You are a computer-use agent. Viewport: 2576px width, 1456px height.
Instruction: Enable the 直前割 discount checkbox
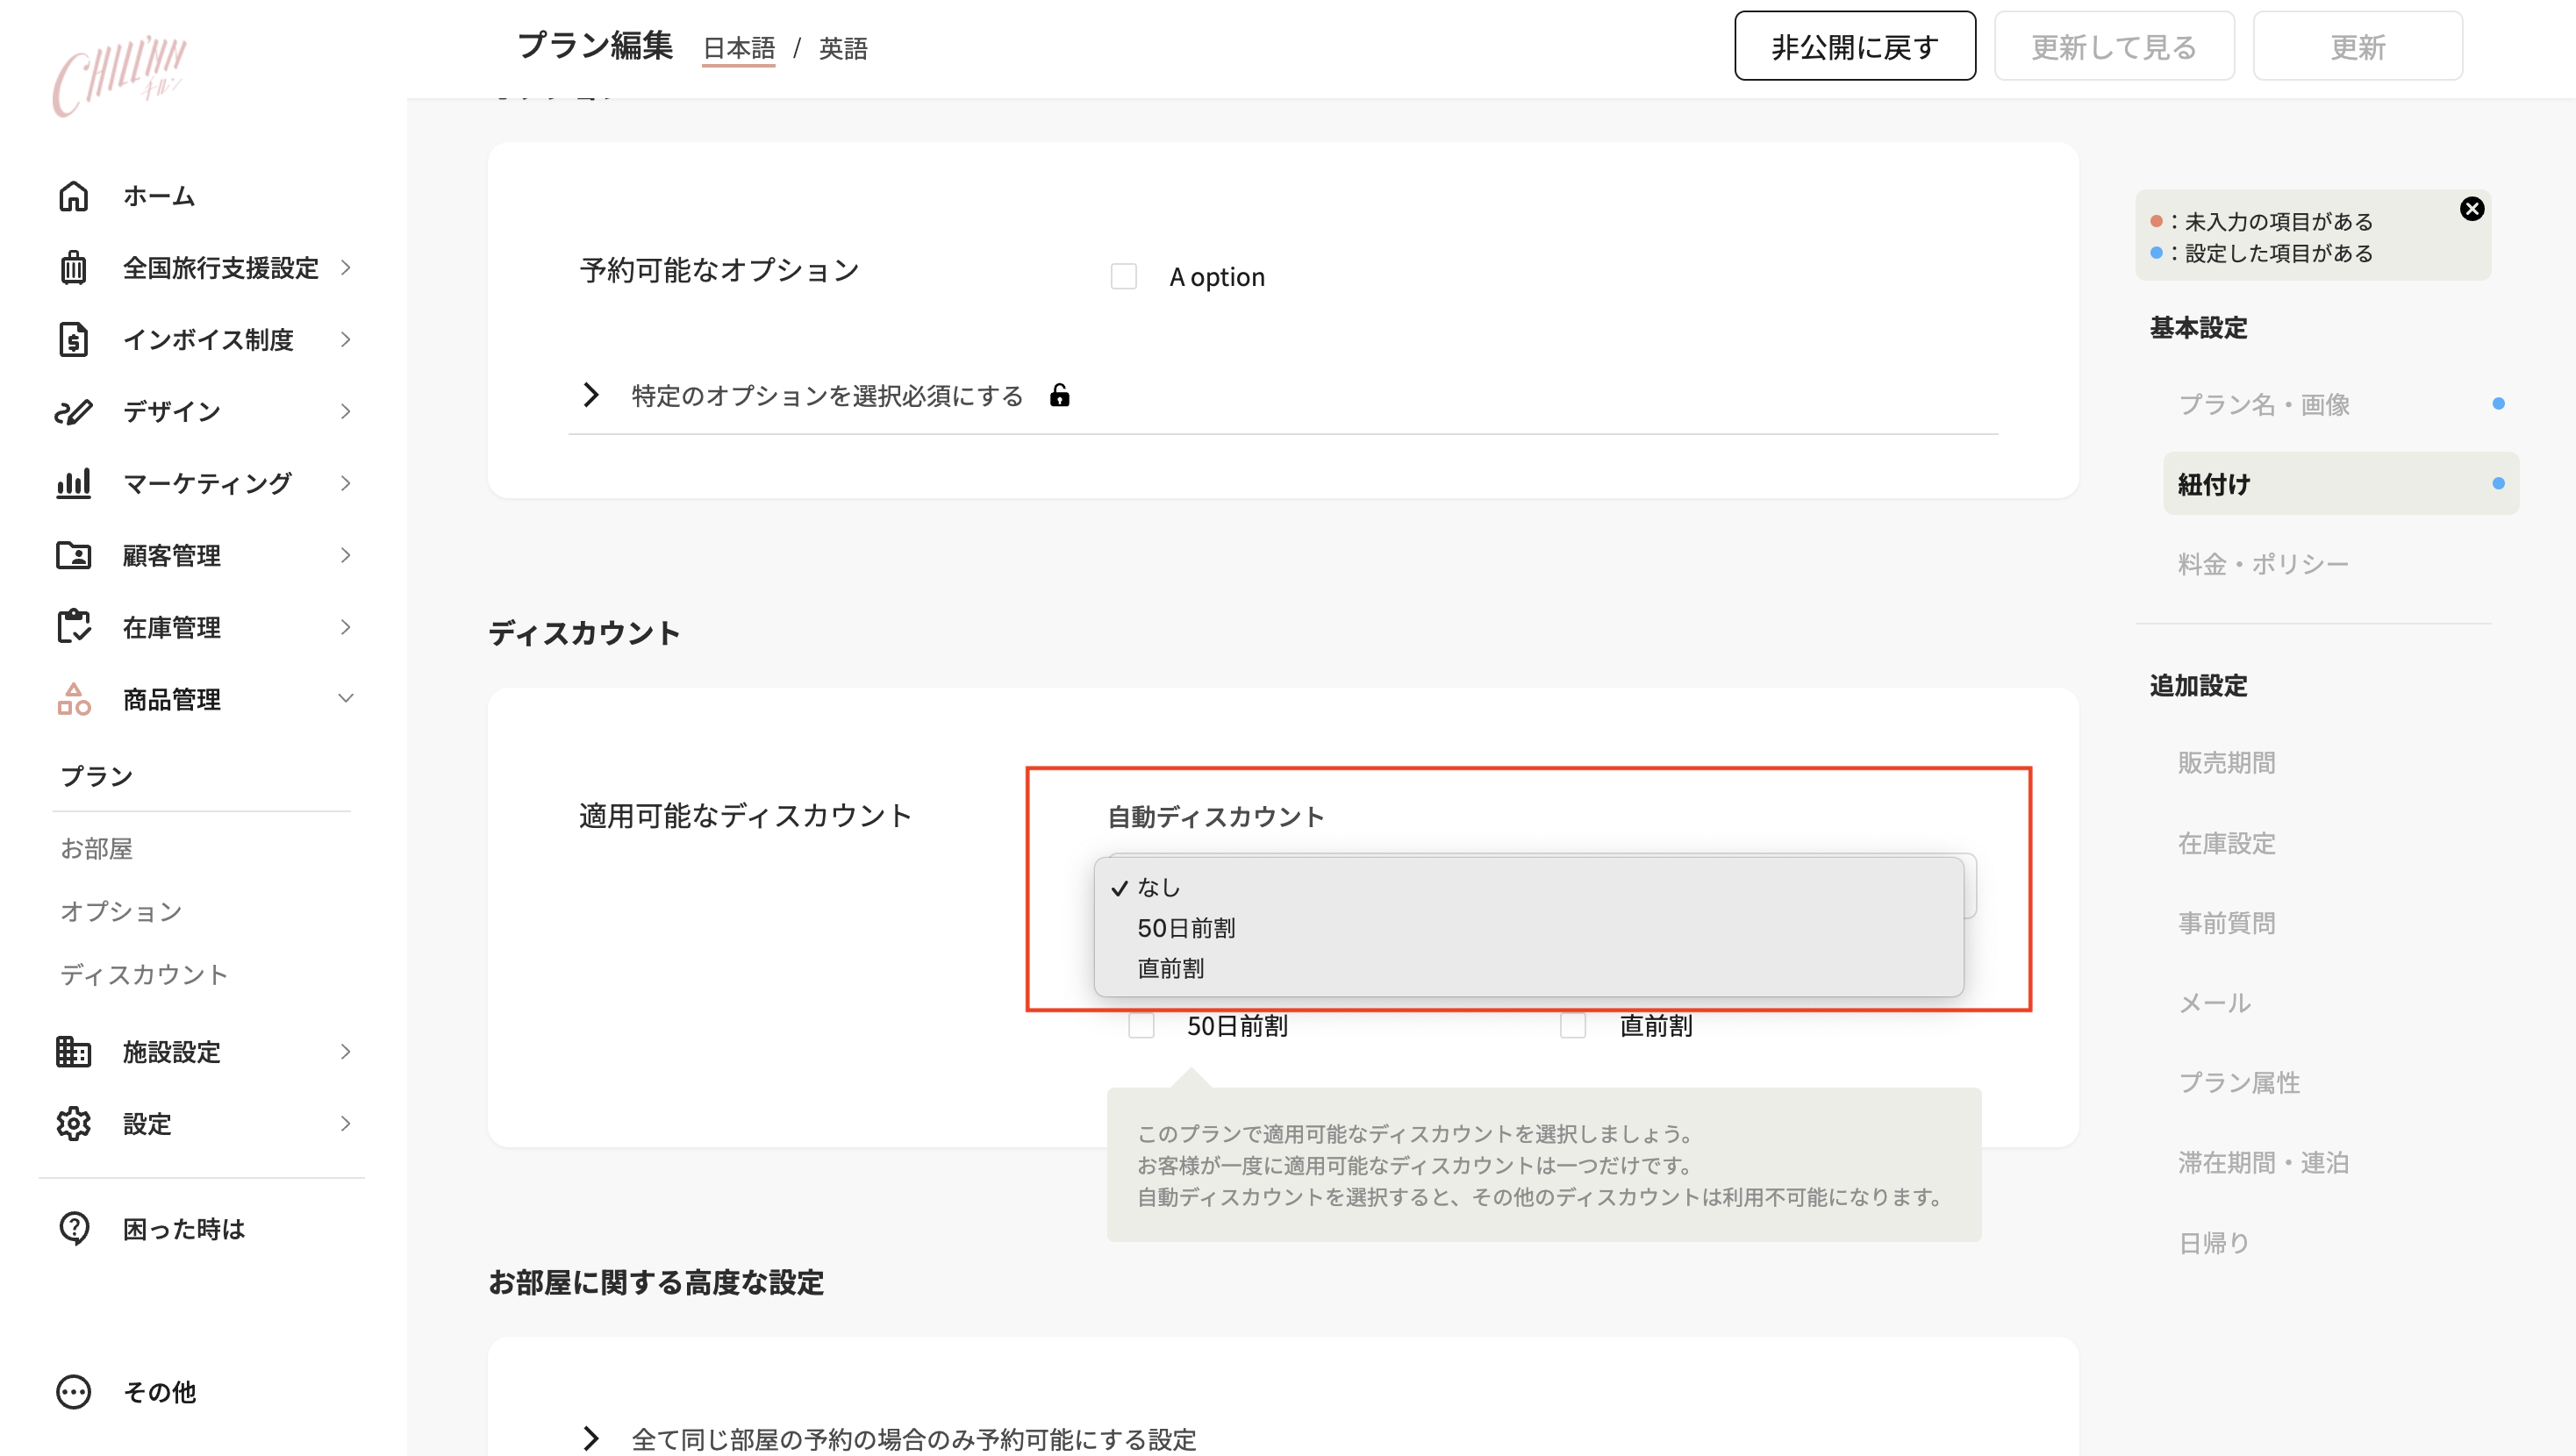click(1573, 1025)
